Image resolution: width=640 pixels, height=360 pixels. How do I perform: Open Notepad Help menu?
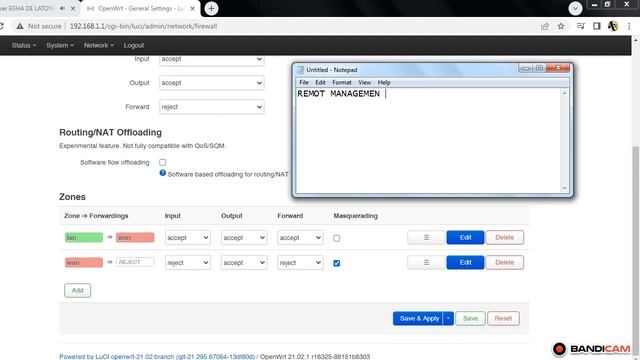(x=384, y=82)
